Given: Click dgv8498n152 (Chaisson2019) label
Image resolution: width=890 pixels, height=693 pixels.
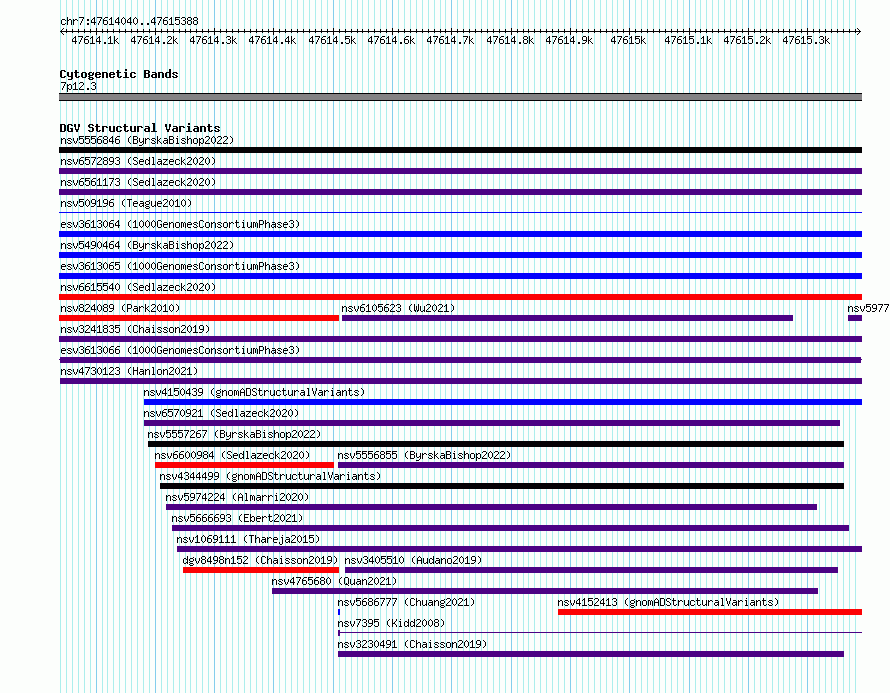Looking at the screenshot, I should coord(260,560).
